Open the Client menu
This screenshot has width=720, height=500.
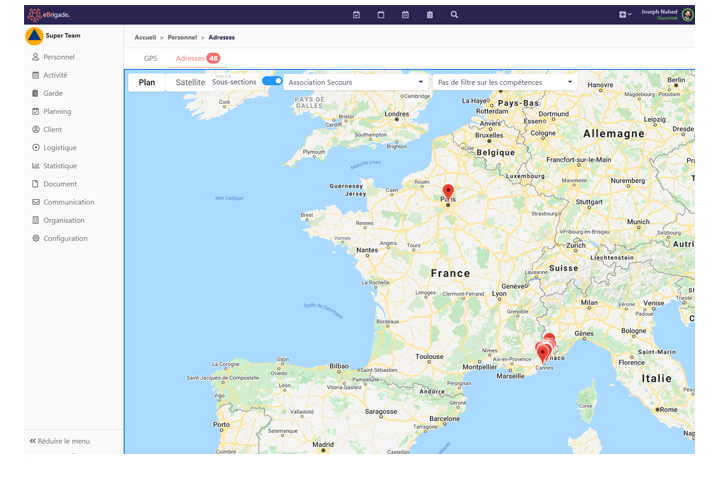tap(52, 129)
